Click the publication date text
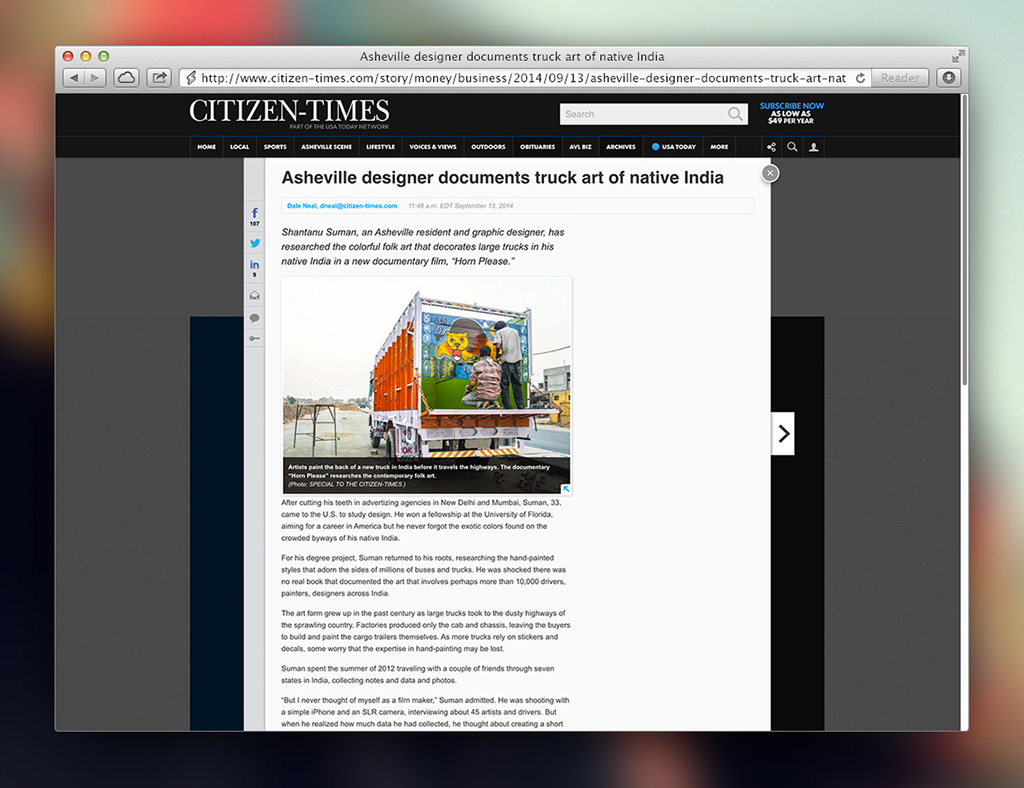 click(x=460, y=206)
